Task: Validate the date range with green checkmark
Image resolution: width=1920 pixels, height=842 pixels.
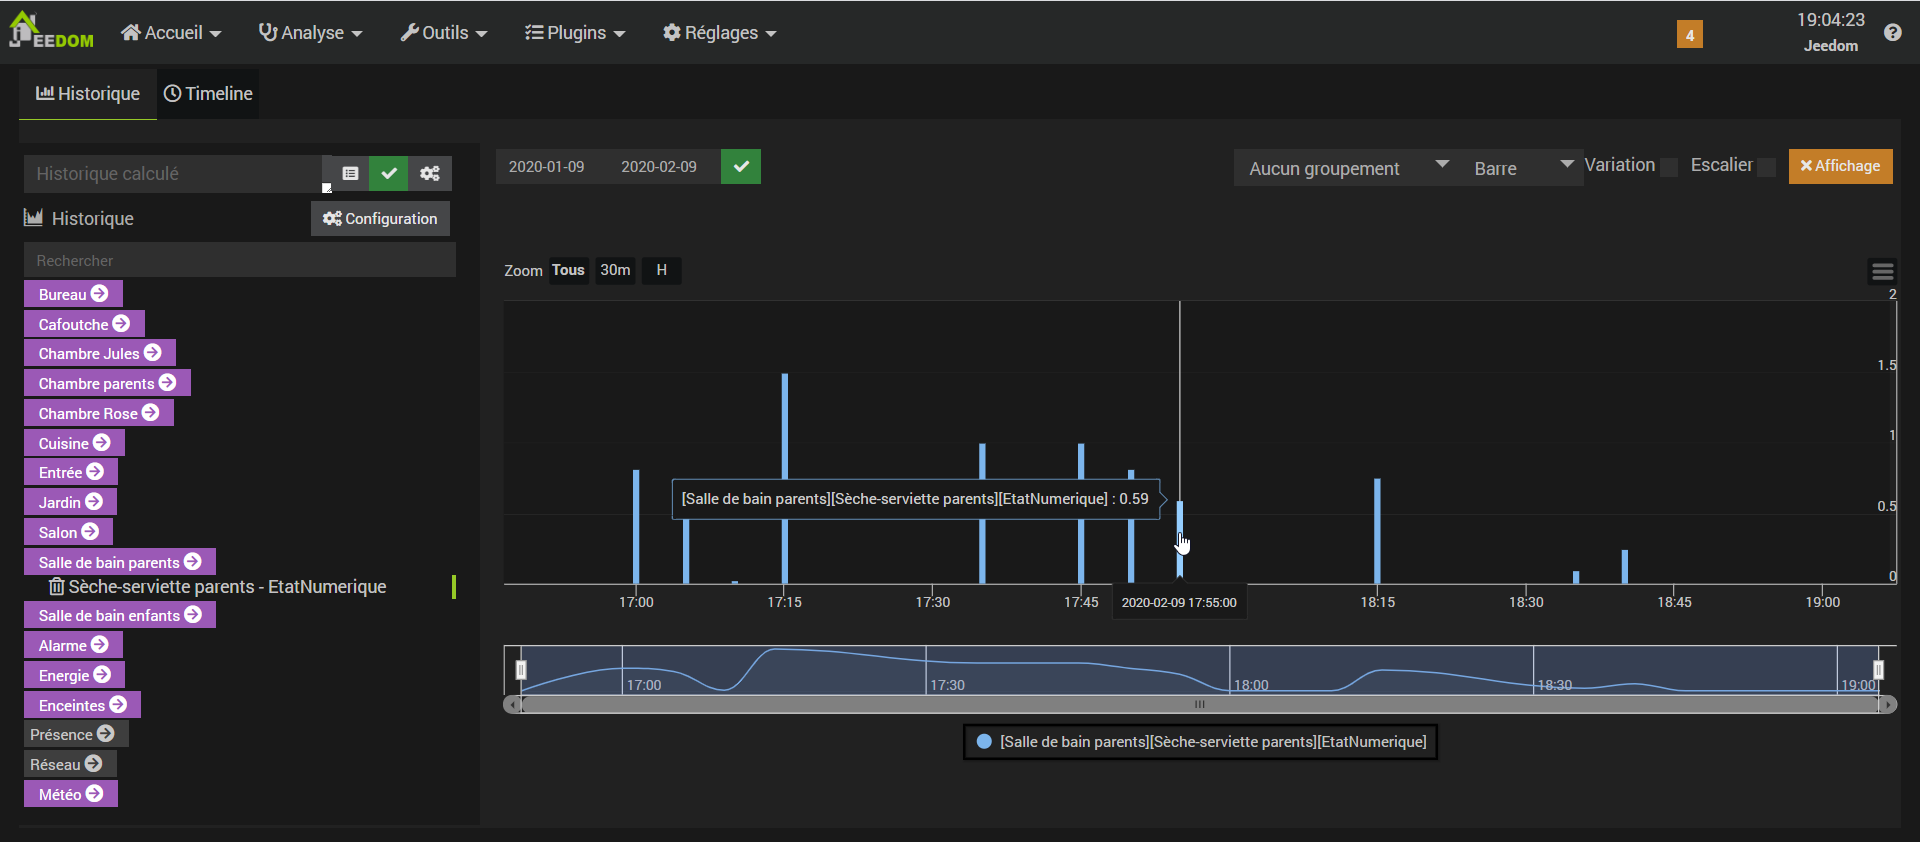Action: tap(741, 167)
